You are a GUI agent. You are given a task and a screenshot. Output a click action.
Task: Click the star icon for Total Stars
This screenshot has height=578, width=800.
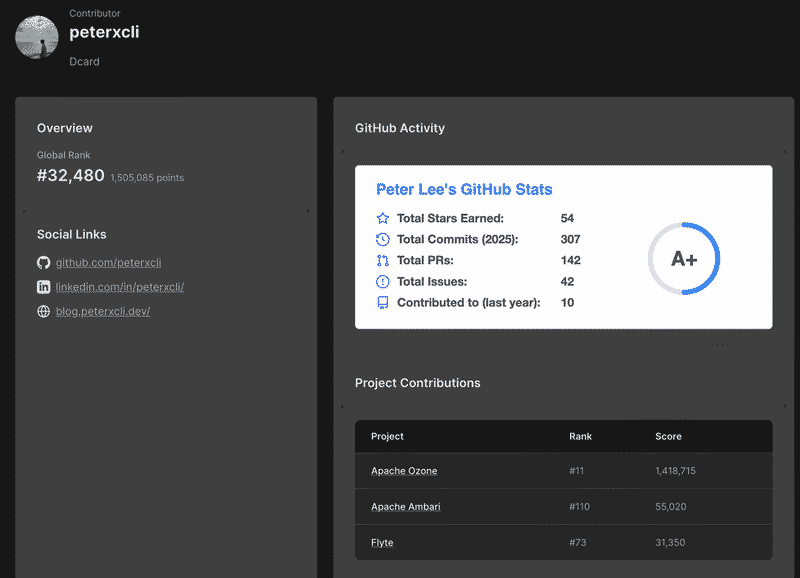pos(382,218)
